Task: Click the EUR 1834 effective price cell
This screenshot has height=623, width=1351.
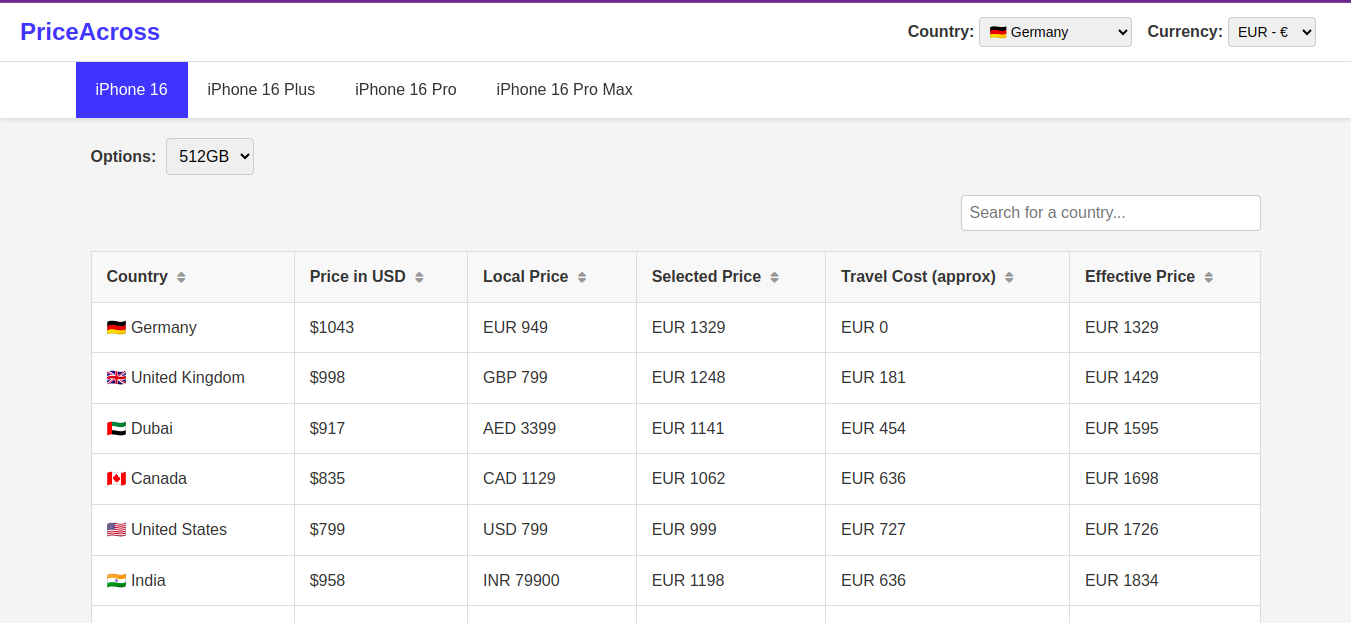Action: pyautogui.click(x=1165, y=581)
